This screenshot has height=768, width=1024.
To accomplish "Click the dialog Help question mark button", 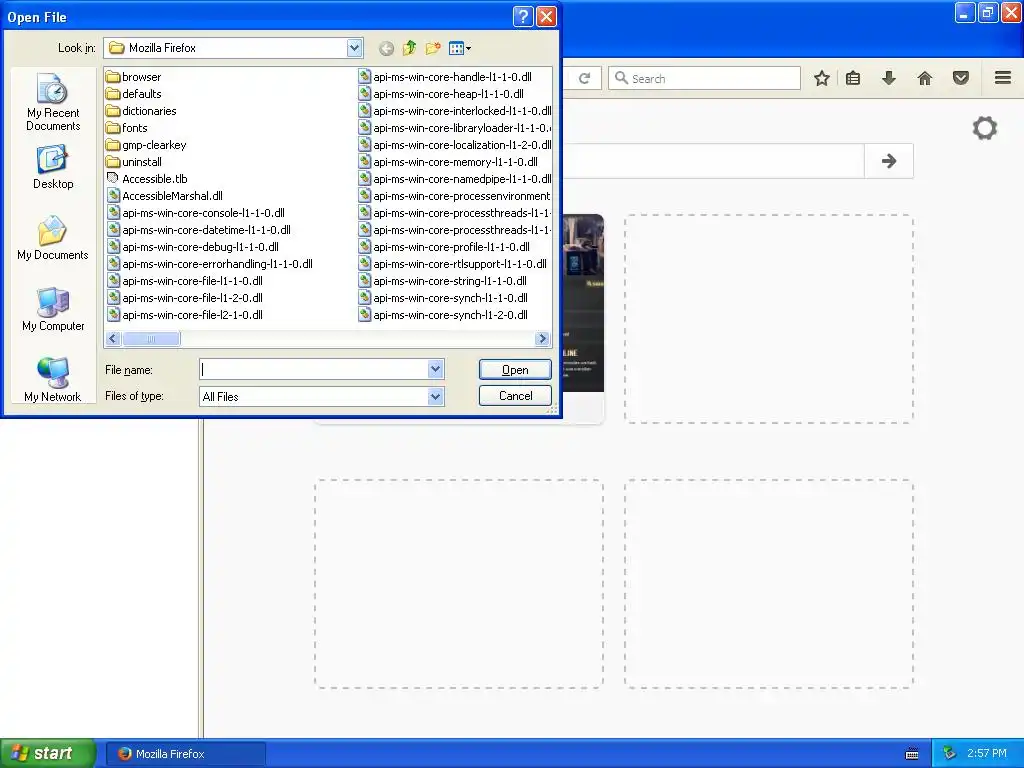I will coord(523,16).
